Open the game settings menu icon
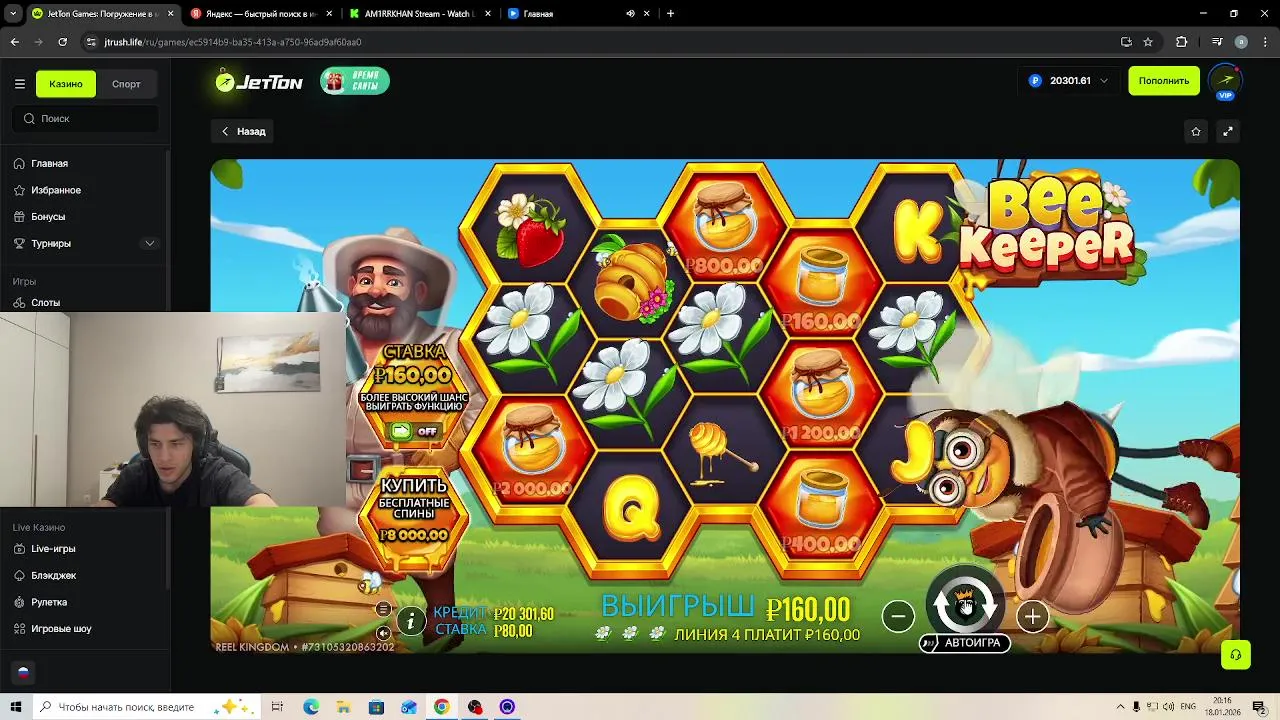Viewport: 1280px width, 720px height. click(383, 609)
